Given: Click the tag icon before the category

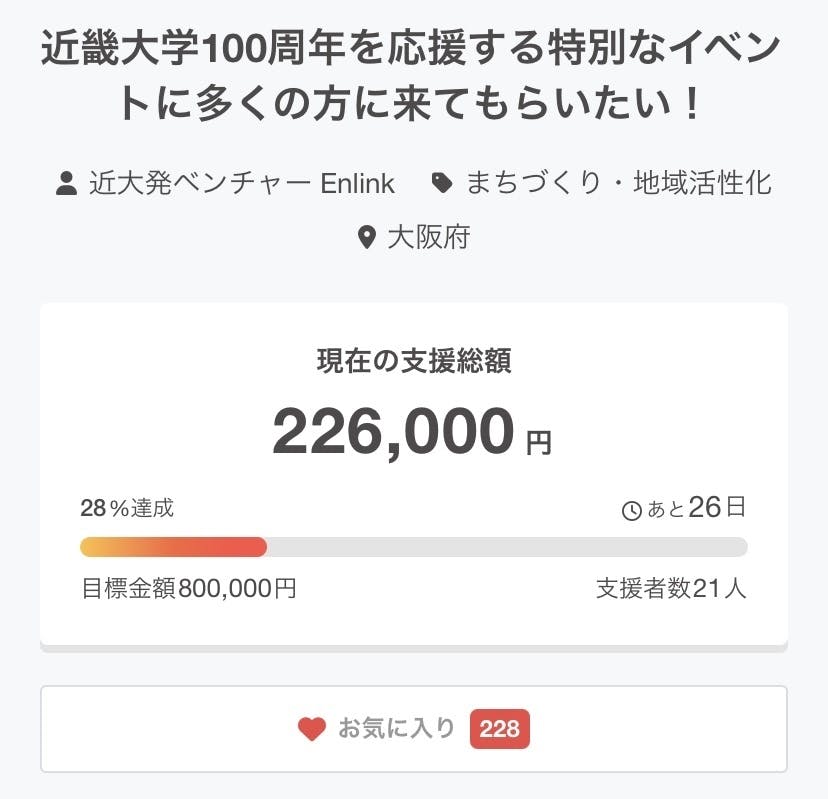Looking at the screenshot, I should click(441, 184).
